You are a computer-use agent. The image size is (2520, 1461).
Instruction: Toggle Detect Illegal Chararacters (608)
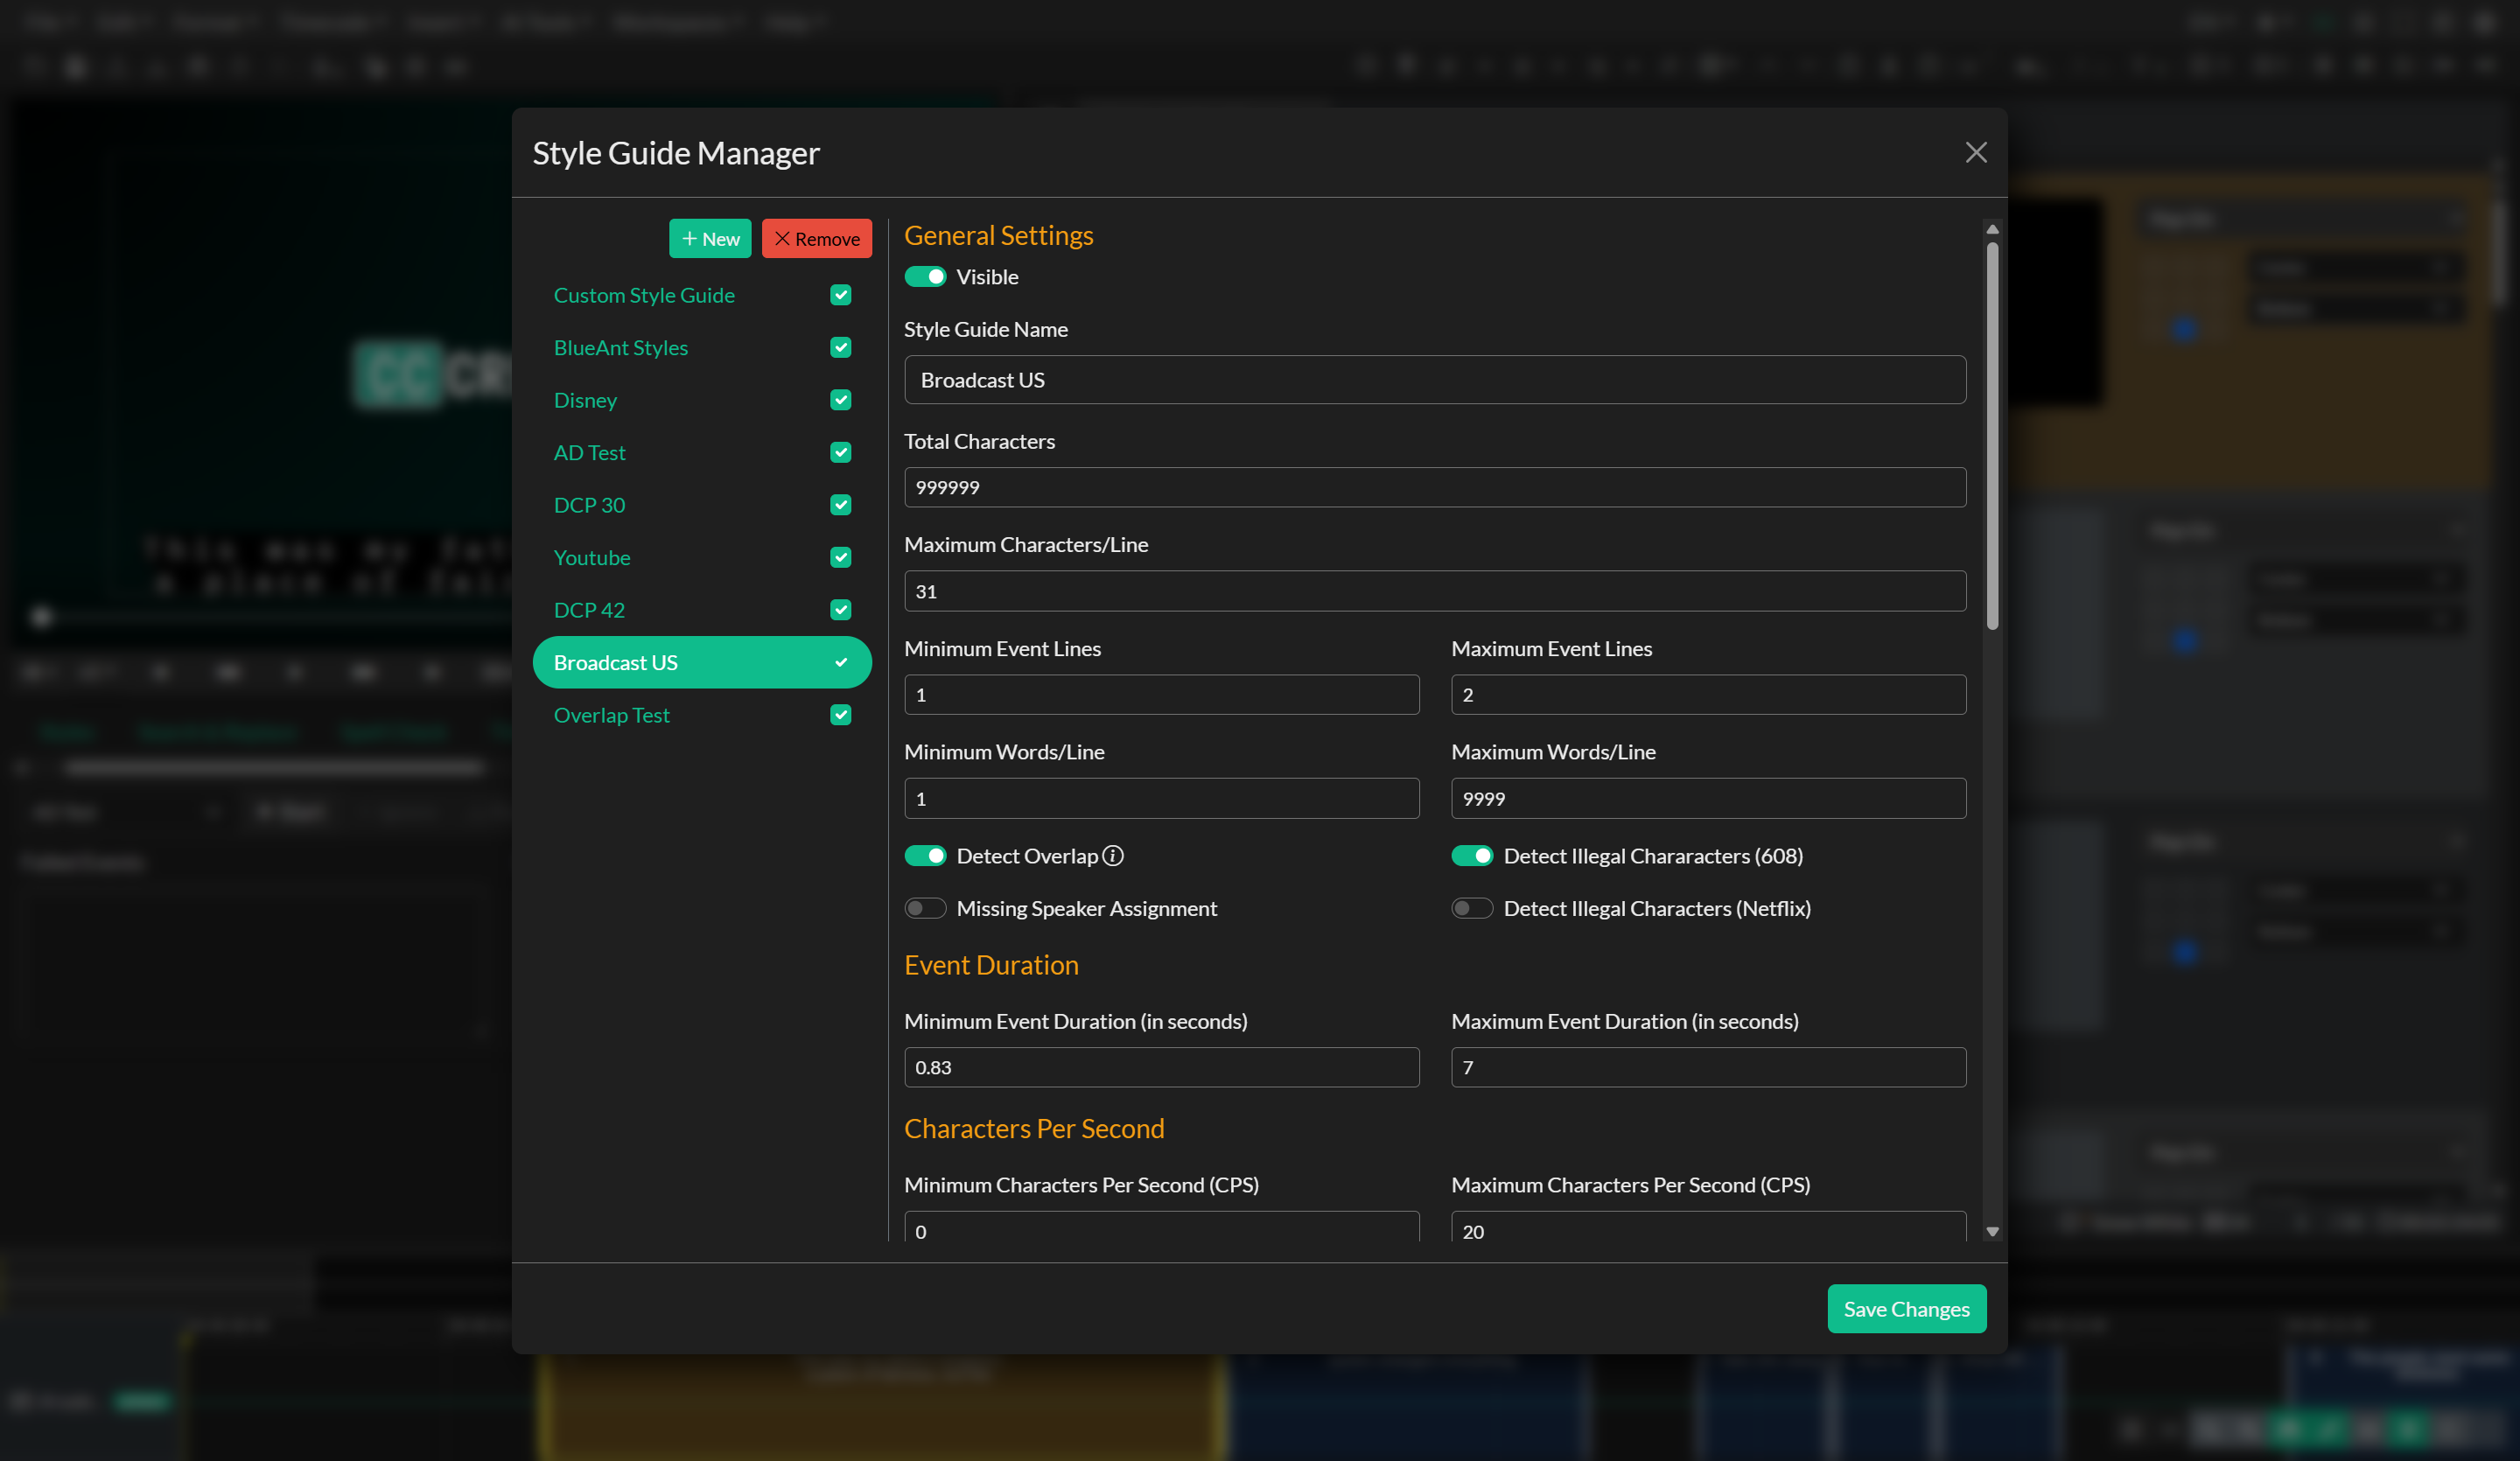(x=1472, y=856)
